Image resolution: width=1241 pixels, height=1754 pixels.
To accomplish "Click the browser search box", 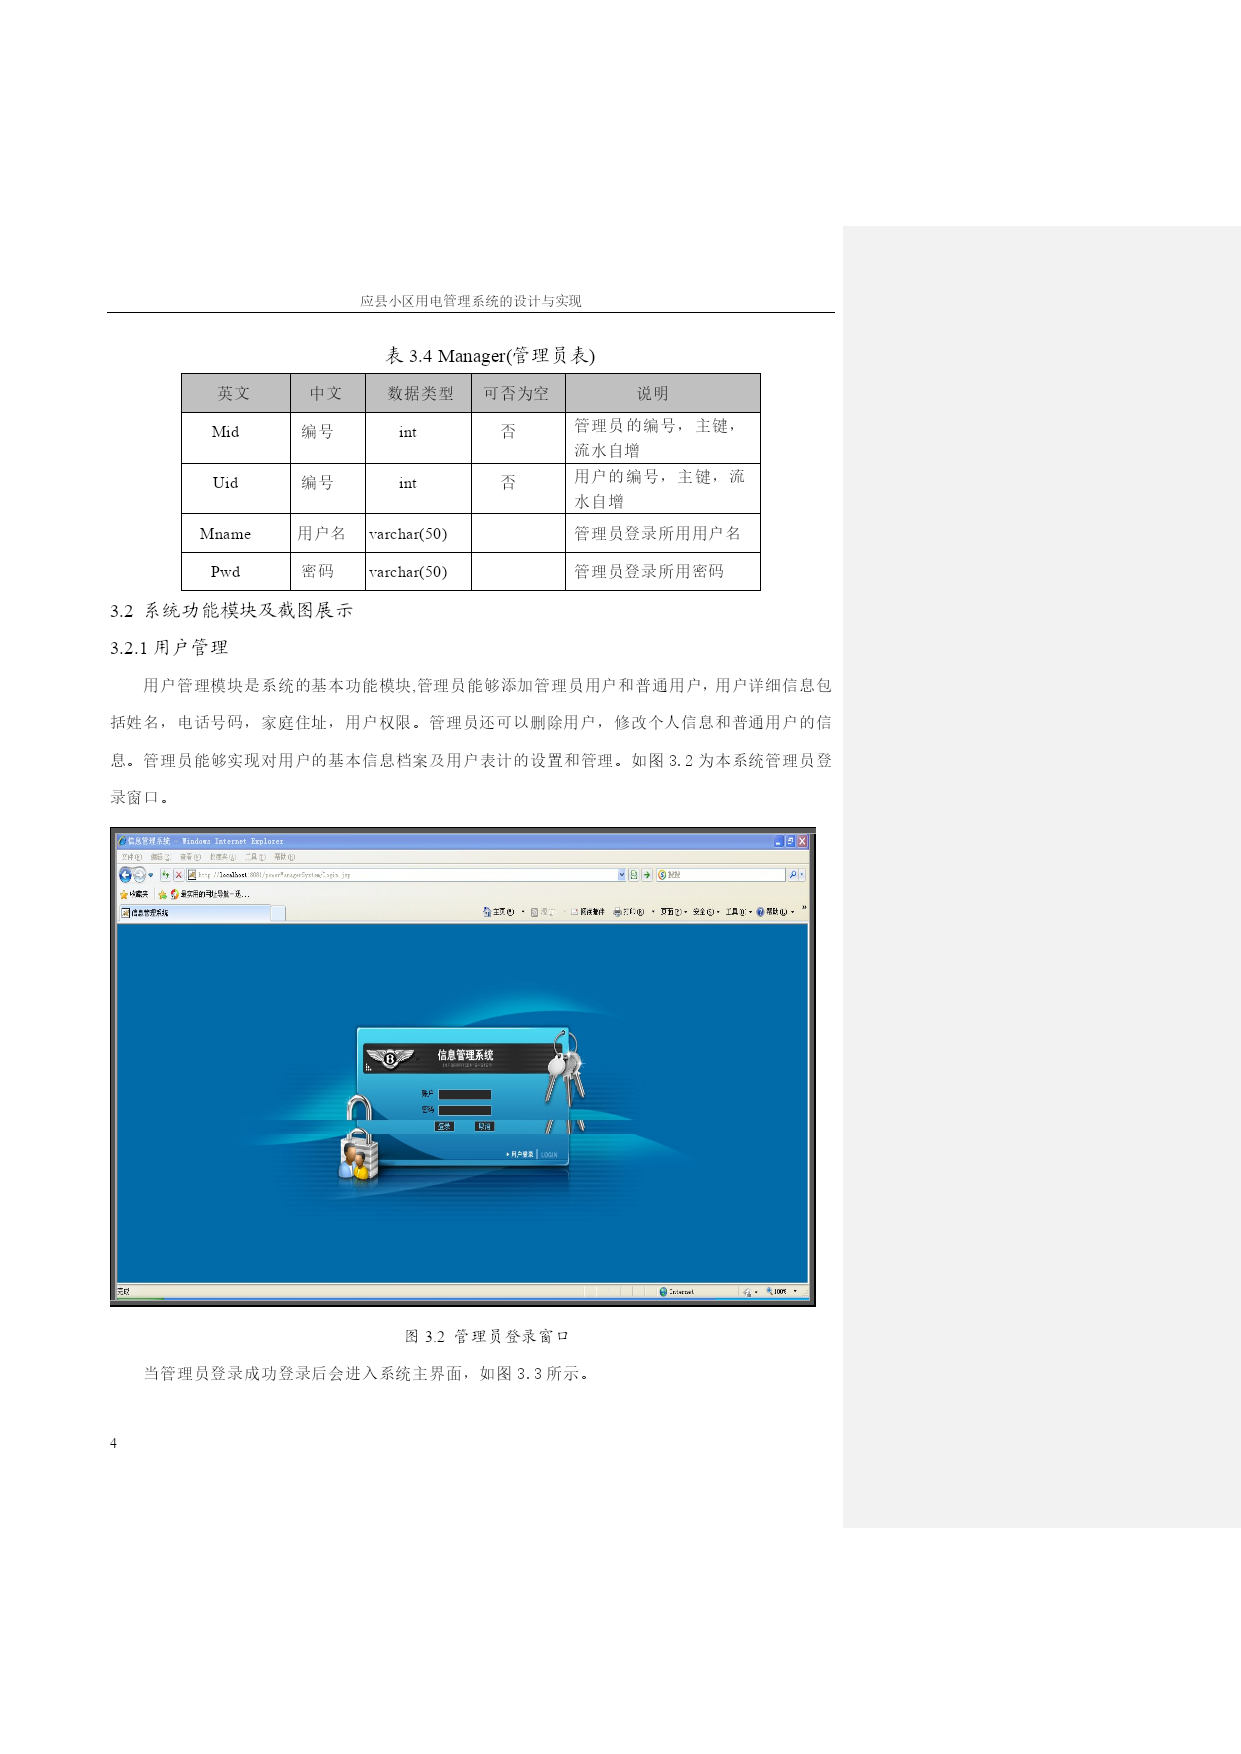I will tap(721, 875).
